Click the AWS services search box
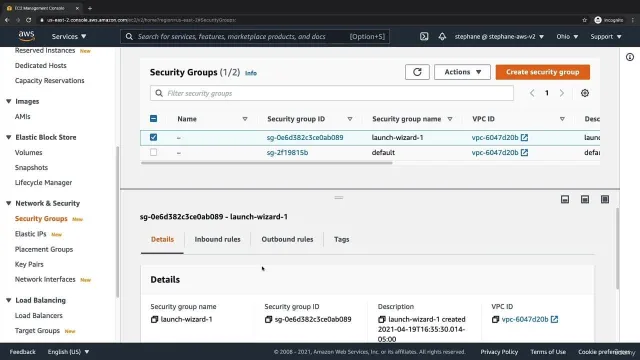This screenshot has height=360, width=640. pos(255,36)
